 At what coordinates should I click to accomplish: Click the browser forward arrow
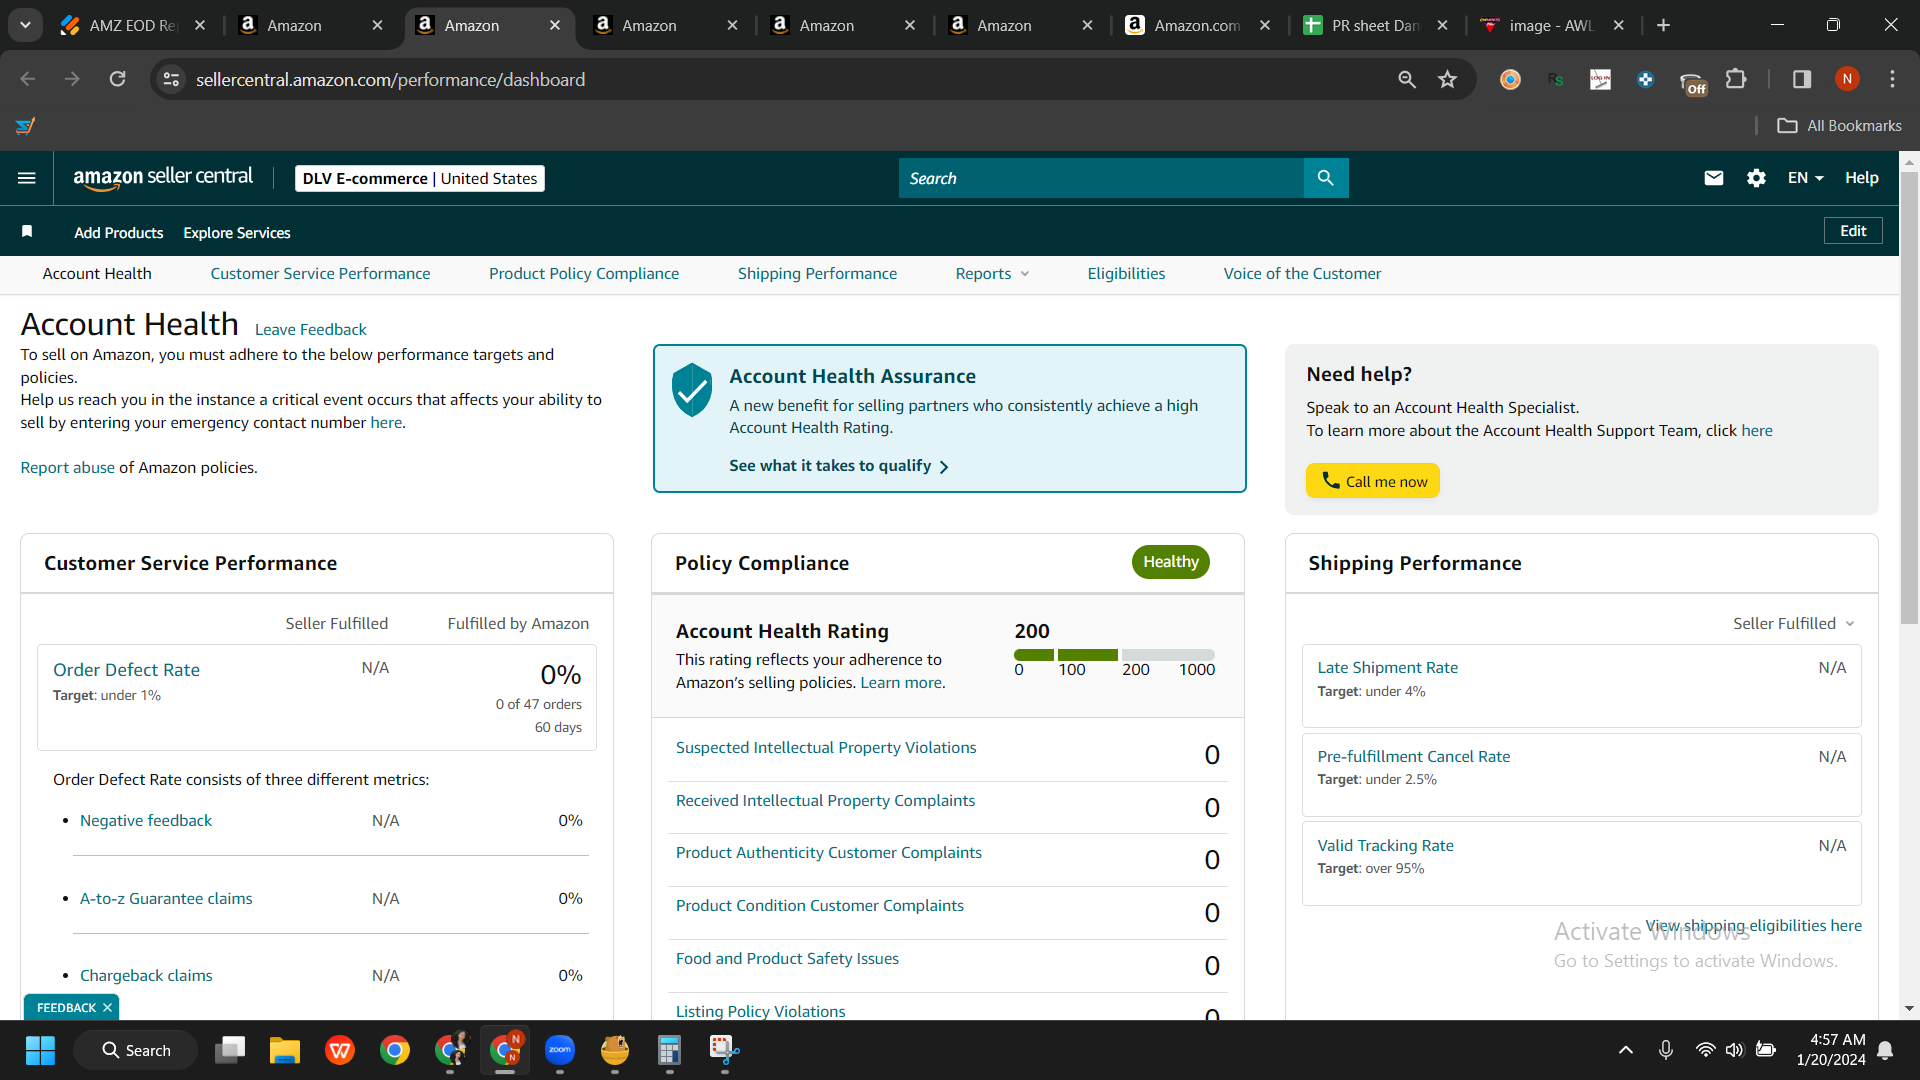(72, 79)
